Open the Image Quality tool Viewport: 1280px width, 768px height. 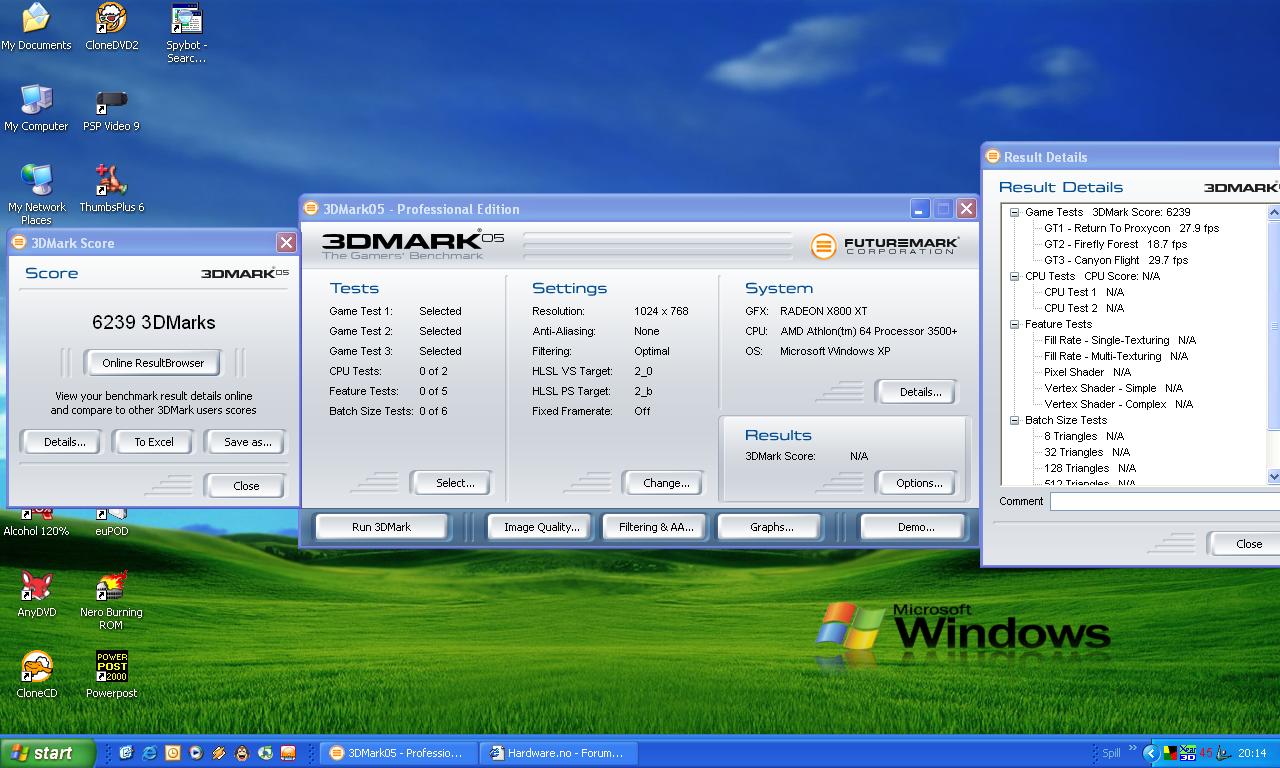click(x=541, y=527)
